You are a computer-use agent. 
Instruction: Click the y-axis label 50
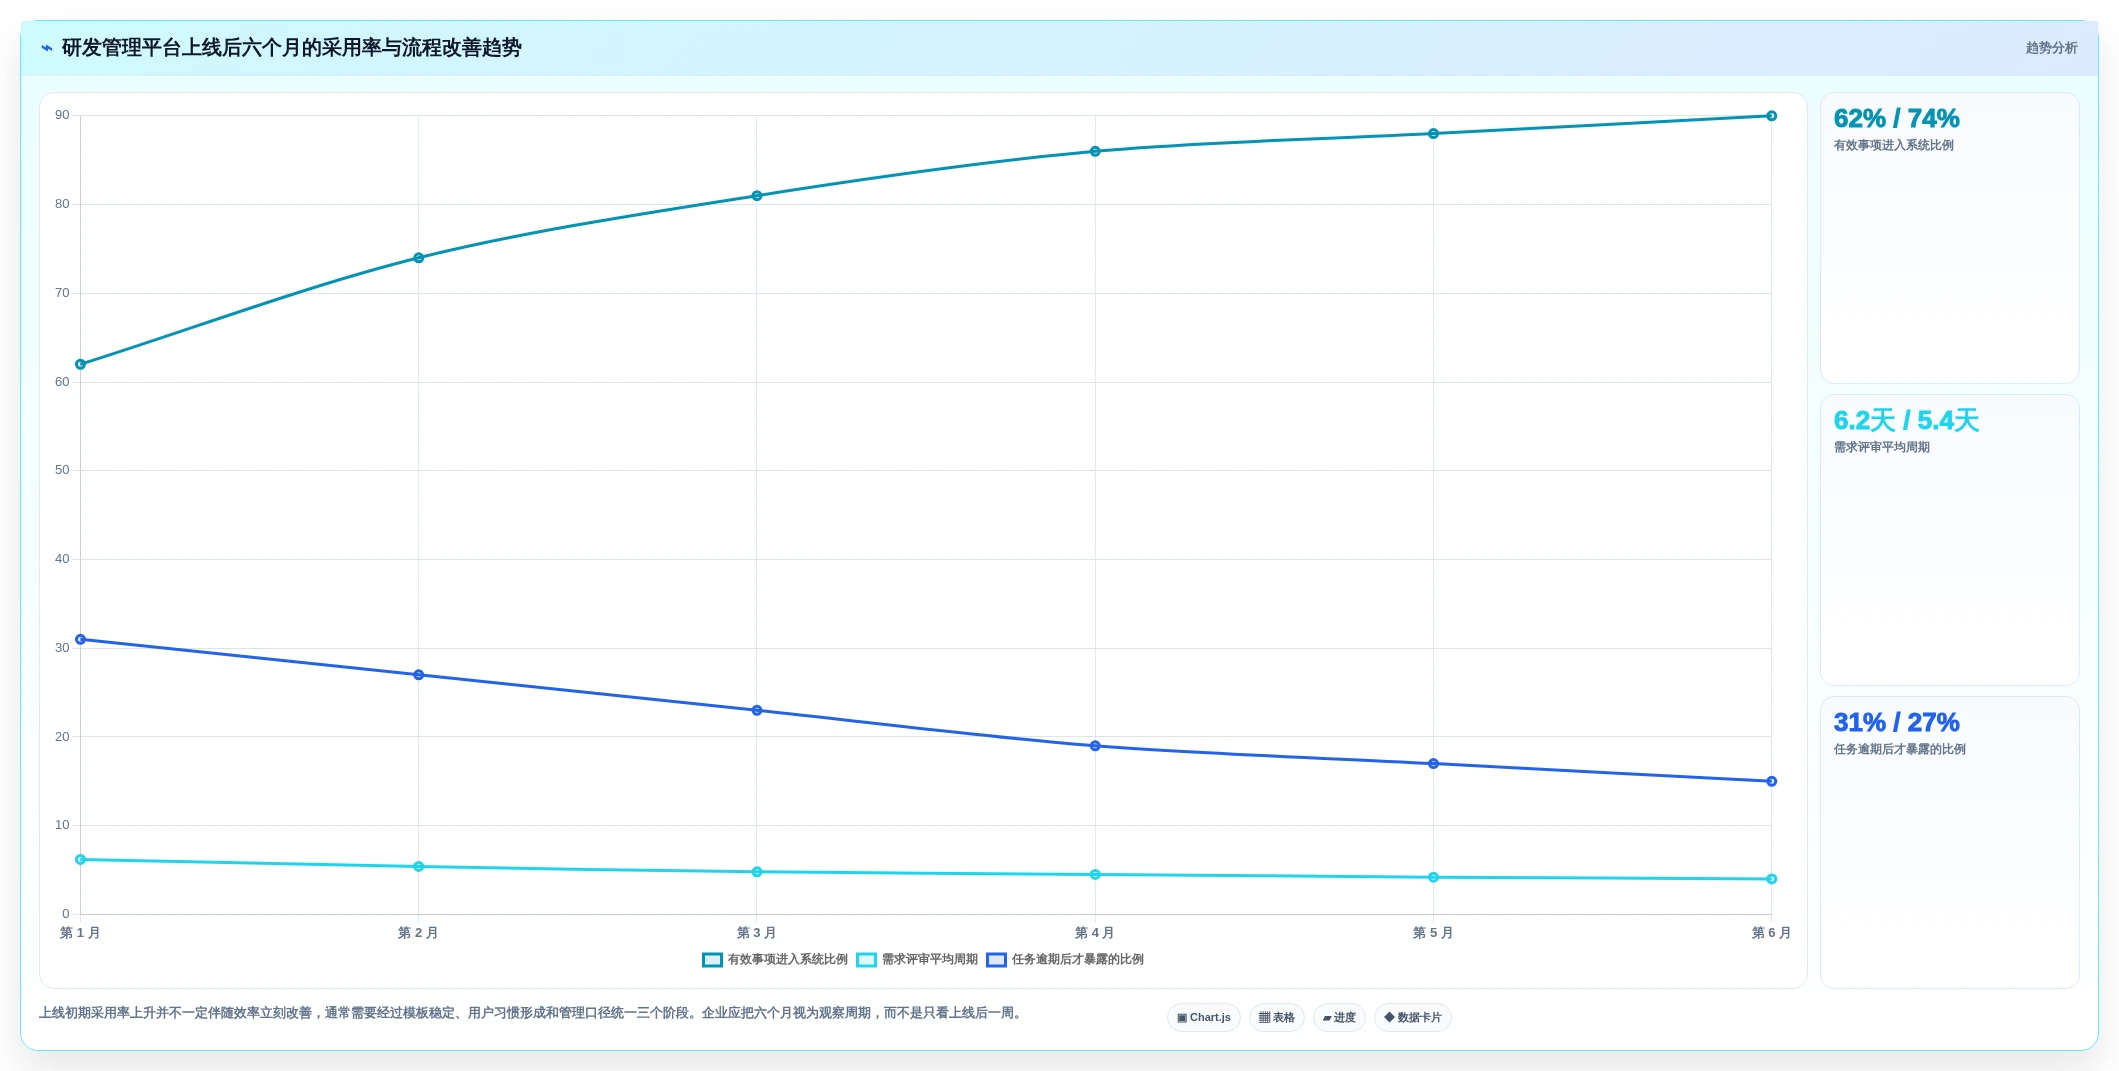62,471
